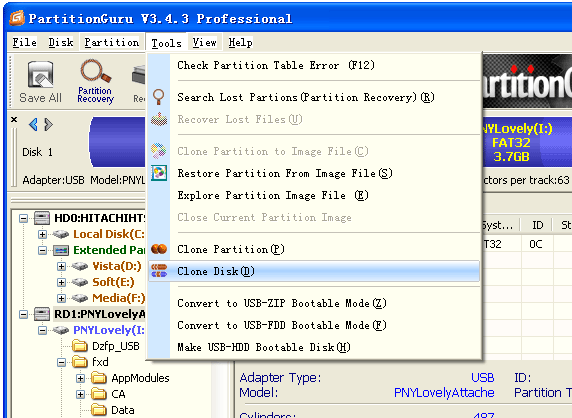
Task: Open the Partition Recovery toolbar icon
Action: tap(96, 72)
